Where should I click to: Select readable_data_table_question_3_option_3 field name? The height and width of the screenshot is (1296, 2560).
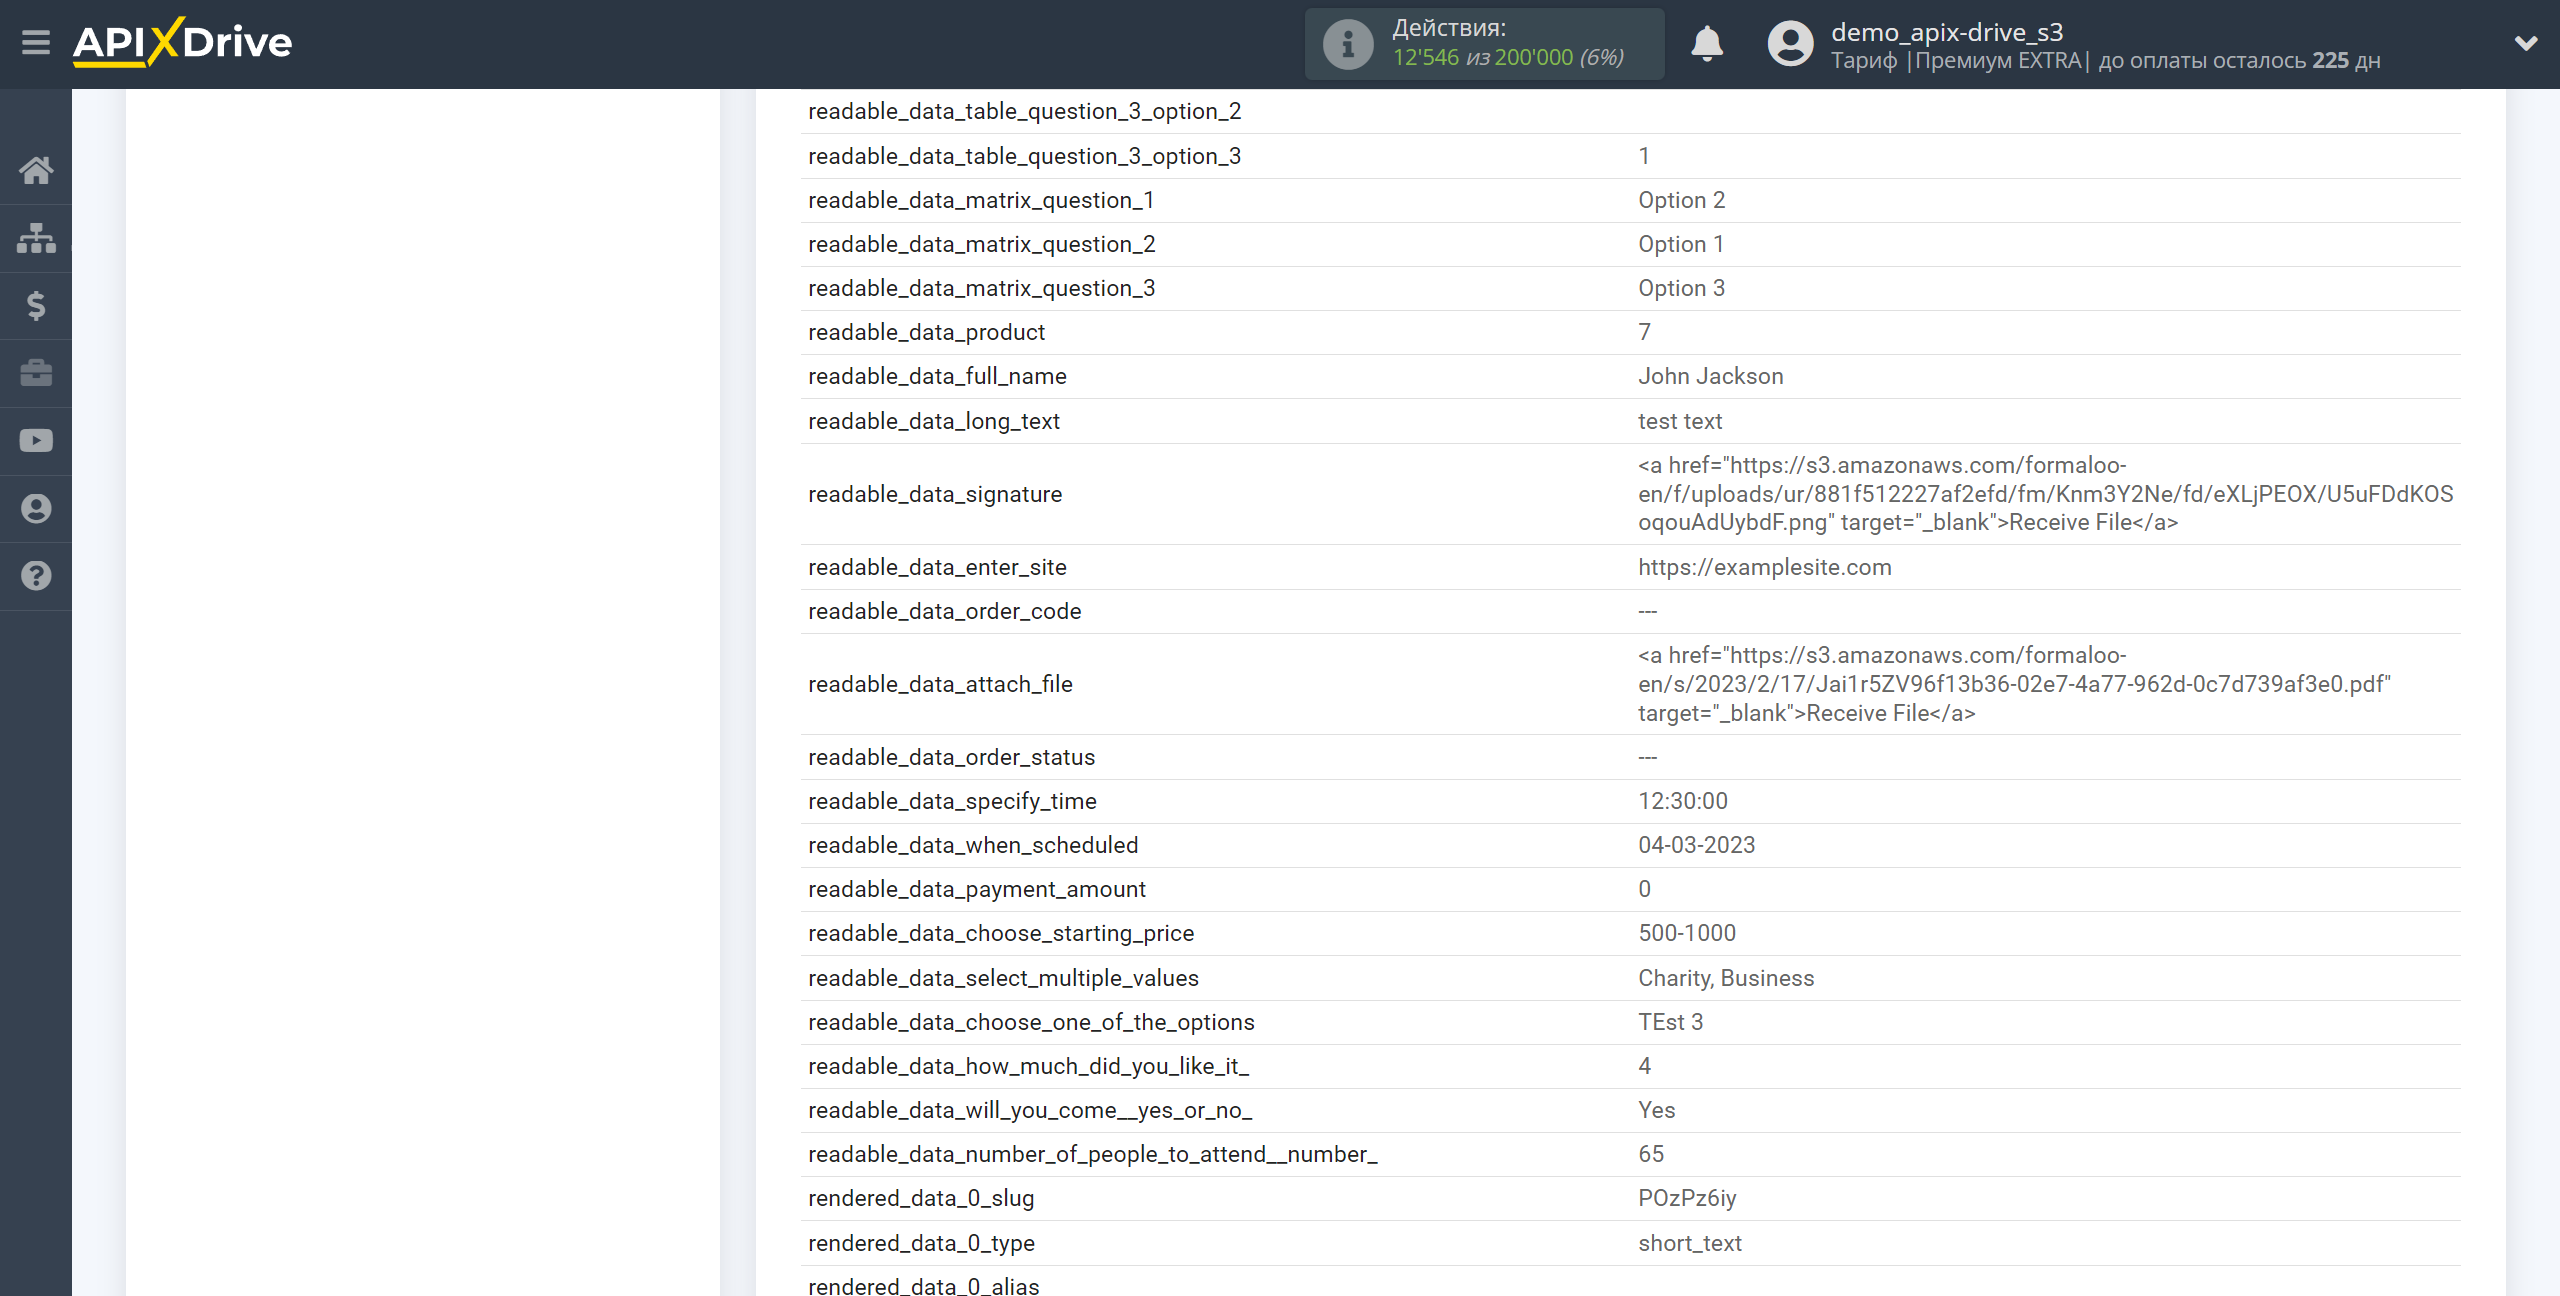point(1024,156)
